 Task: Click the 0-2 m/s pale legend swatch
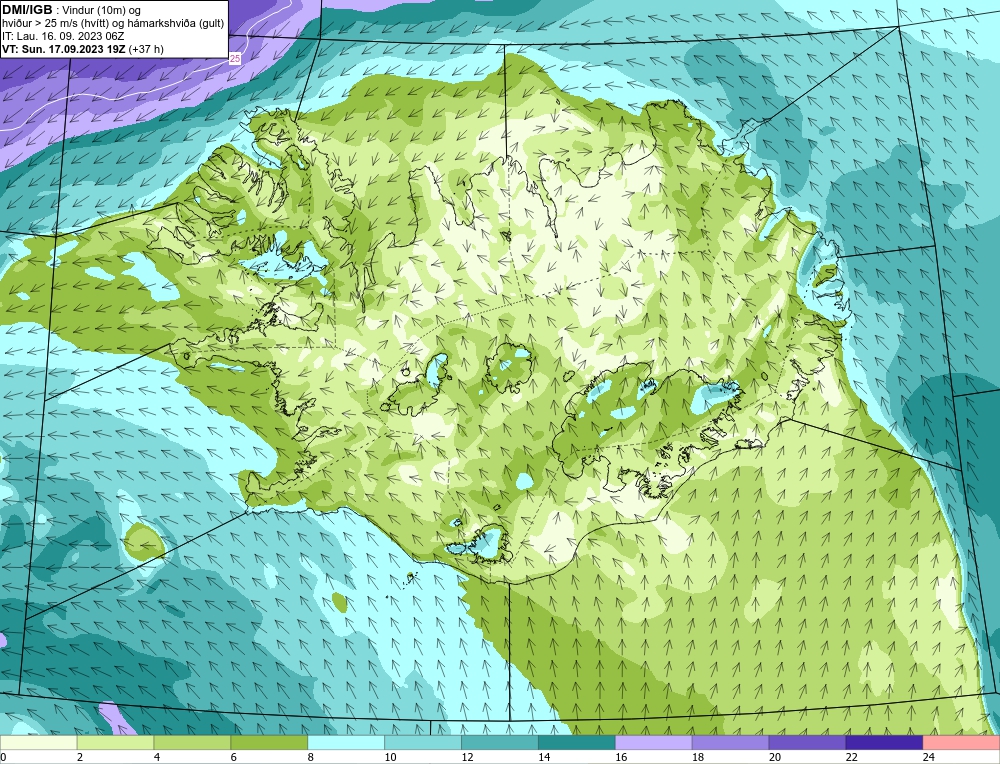[38, 743]
